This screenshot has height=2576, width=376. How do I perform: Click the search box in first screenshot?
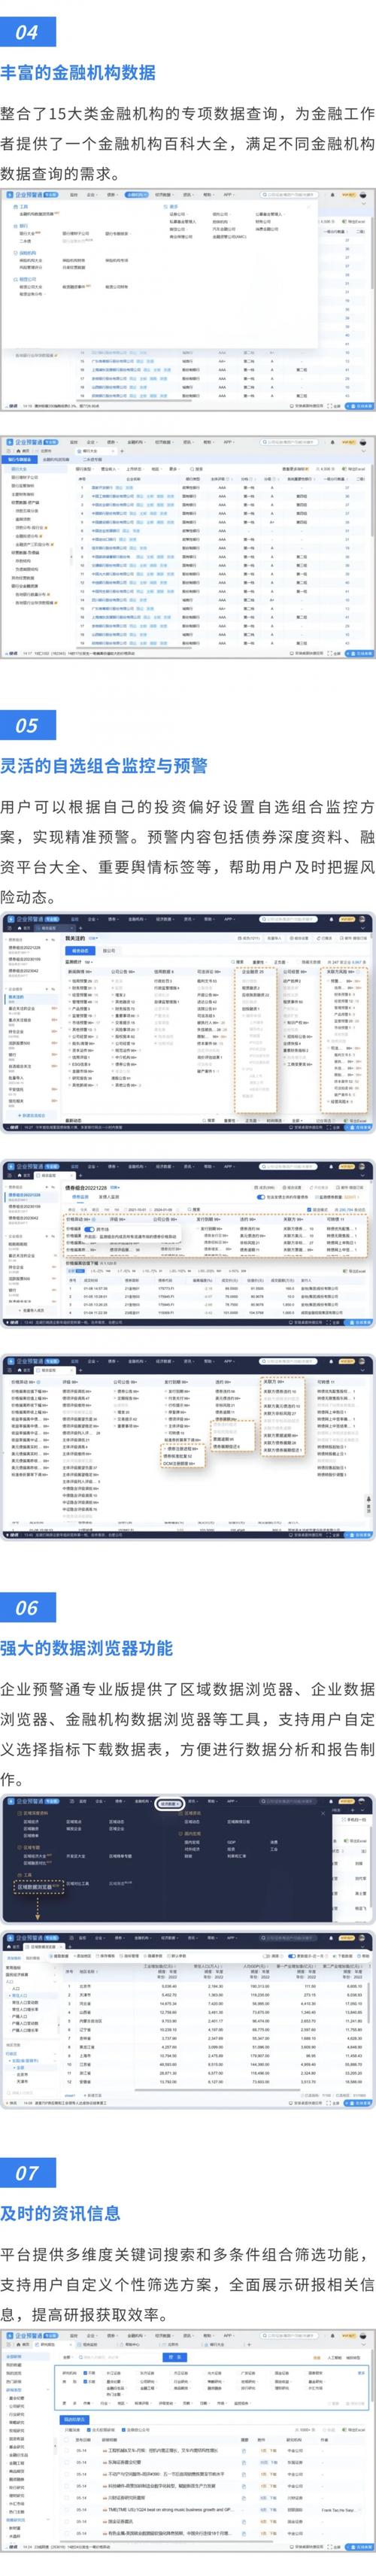coord(289,195)
